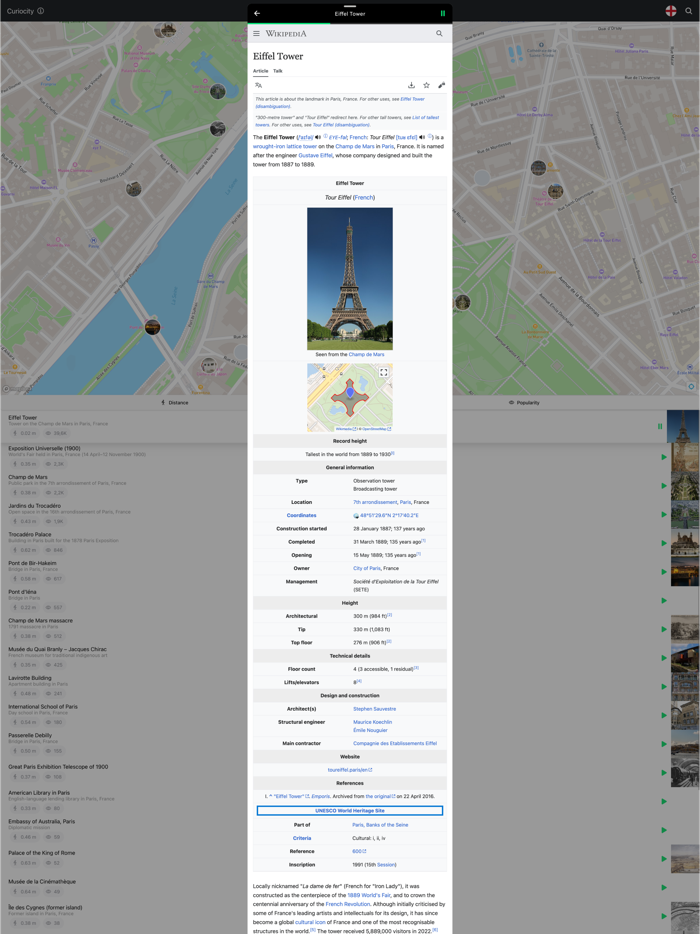Open the infobox location map
700x934 pixels.
pyautogui.click(x=350, y=397)
